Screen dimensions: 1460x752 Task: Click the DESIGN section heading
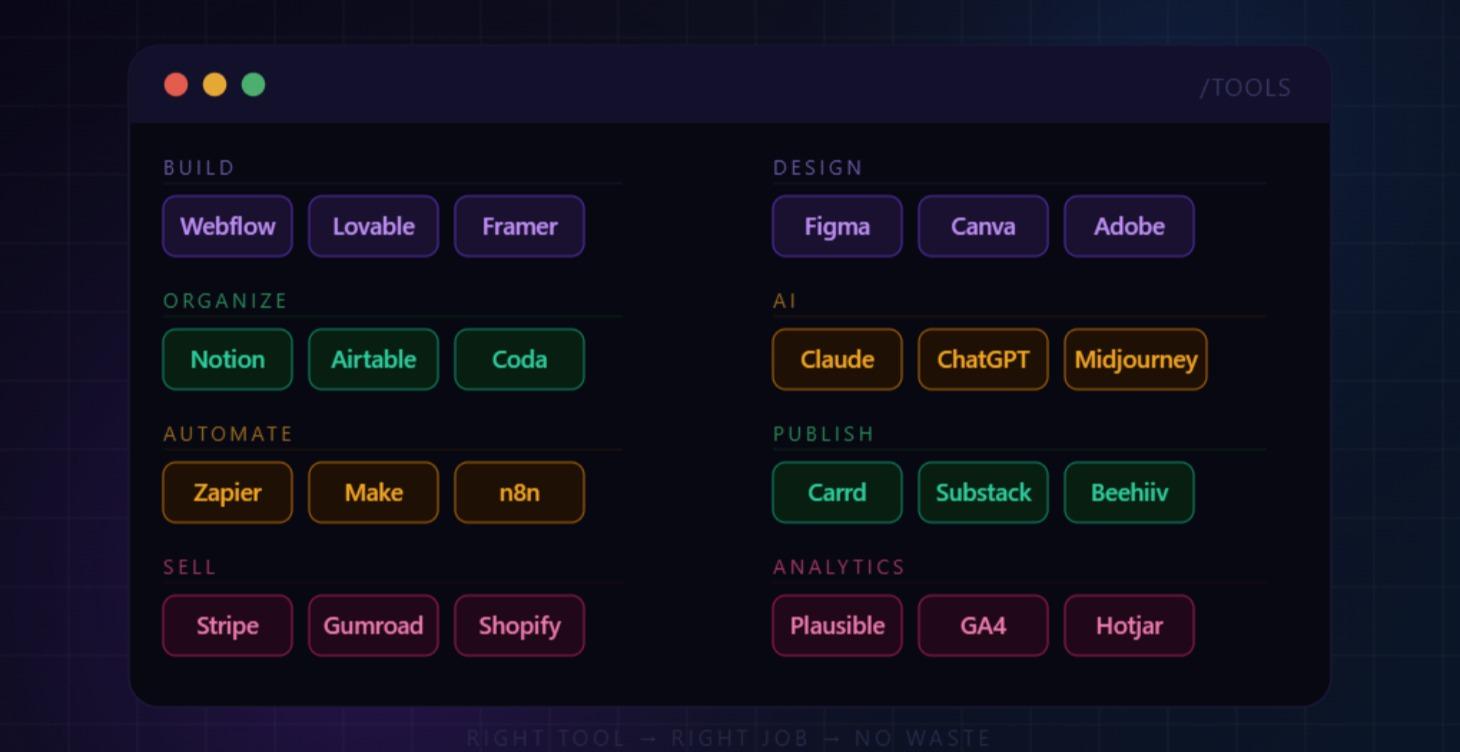pyautogui.click(x=818, y=167)
